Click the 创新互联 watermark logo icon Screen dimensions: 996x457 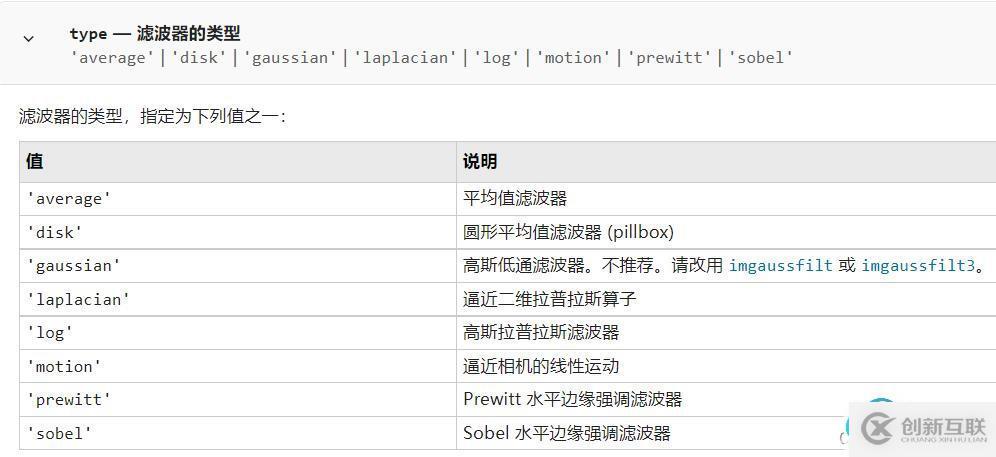coord(878,430)
